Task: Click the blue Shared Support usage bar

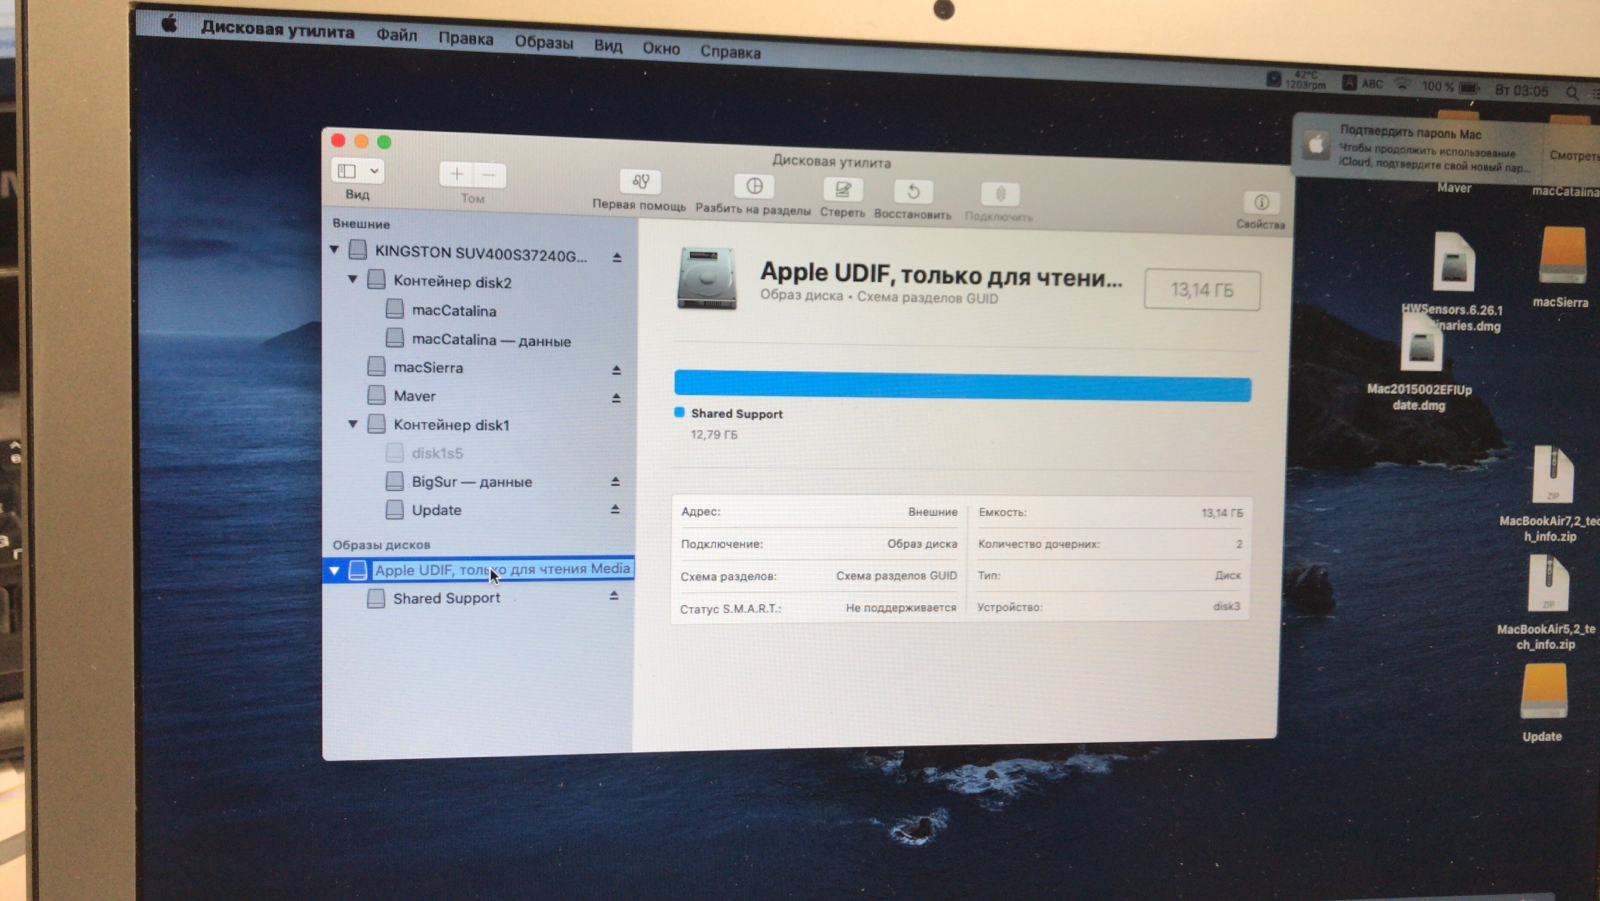Action: click(962, 386)
